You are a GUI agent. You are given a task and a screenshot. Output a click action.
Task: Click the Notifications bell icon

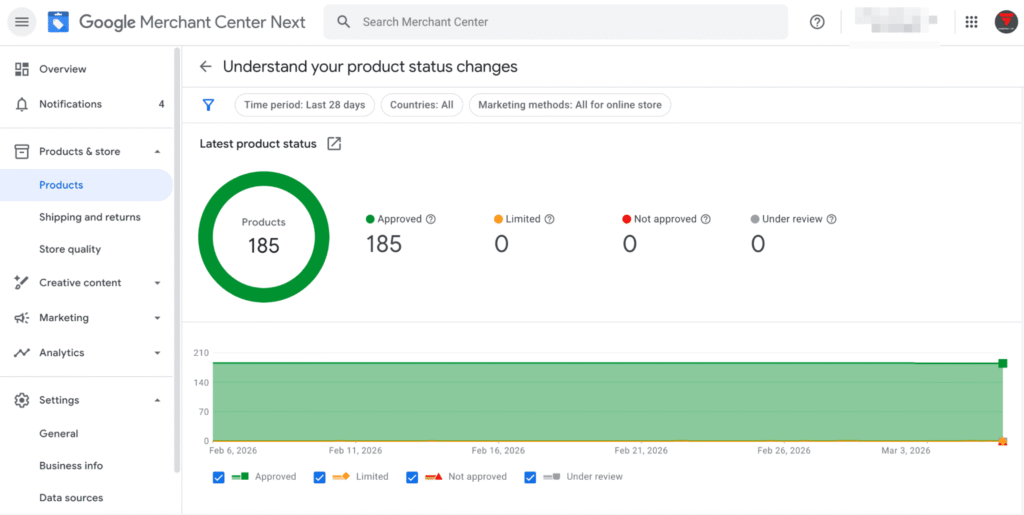click(x=22, y=104)
